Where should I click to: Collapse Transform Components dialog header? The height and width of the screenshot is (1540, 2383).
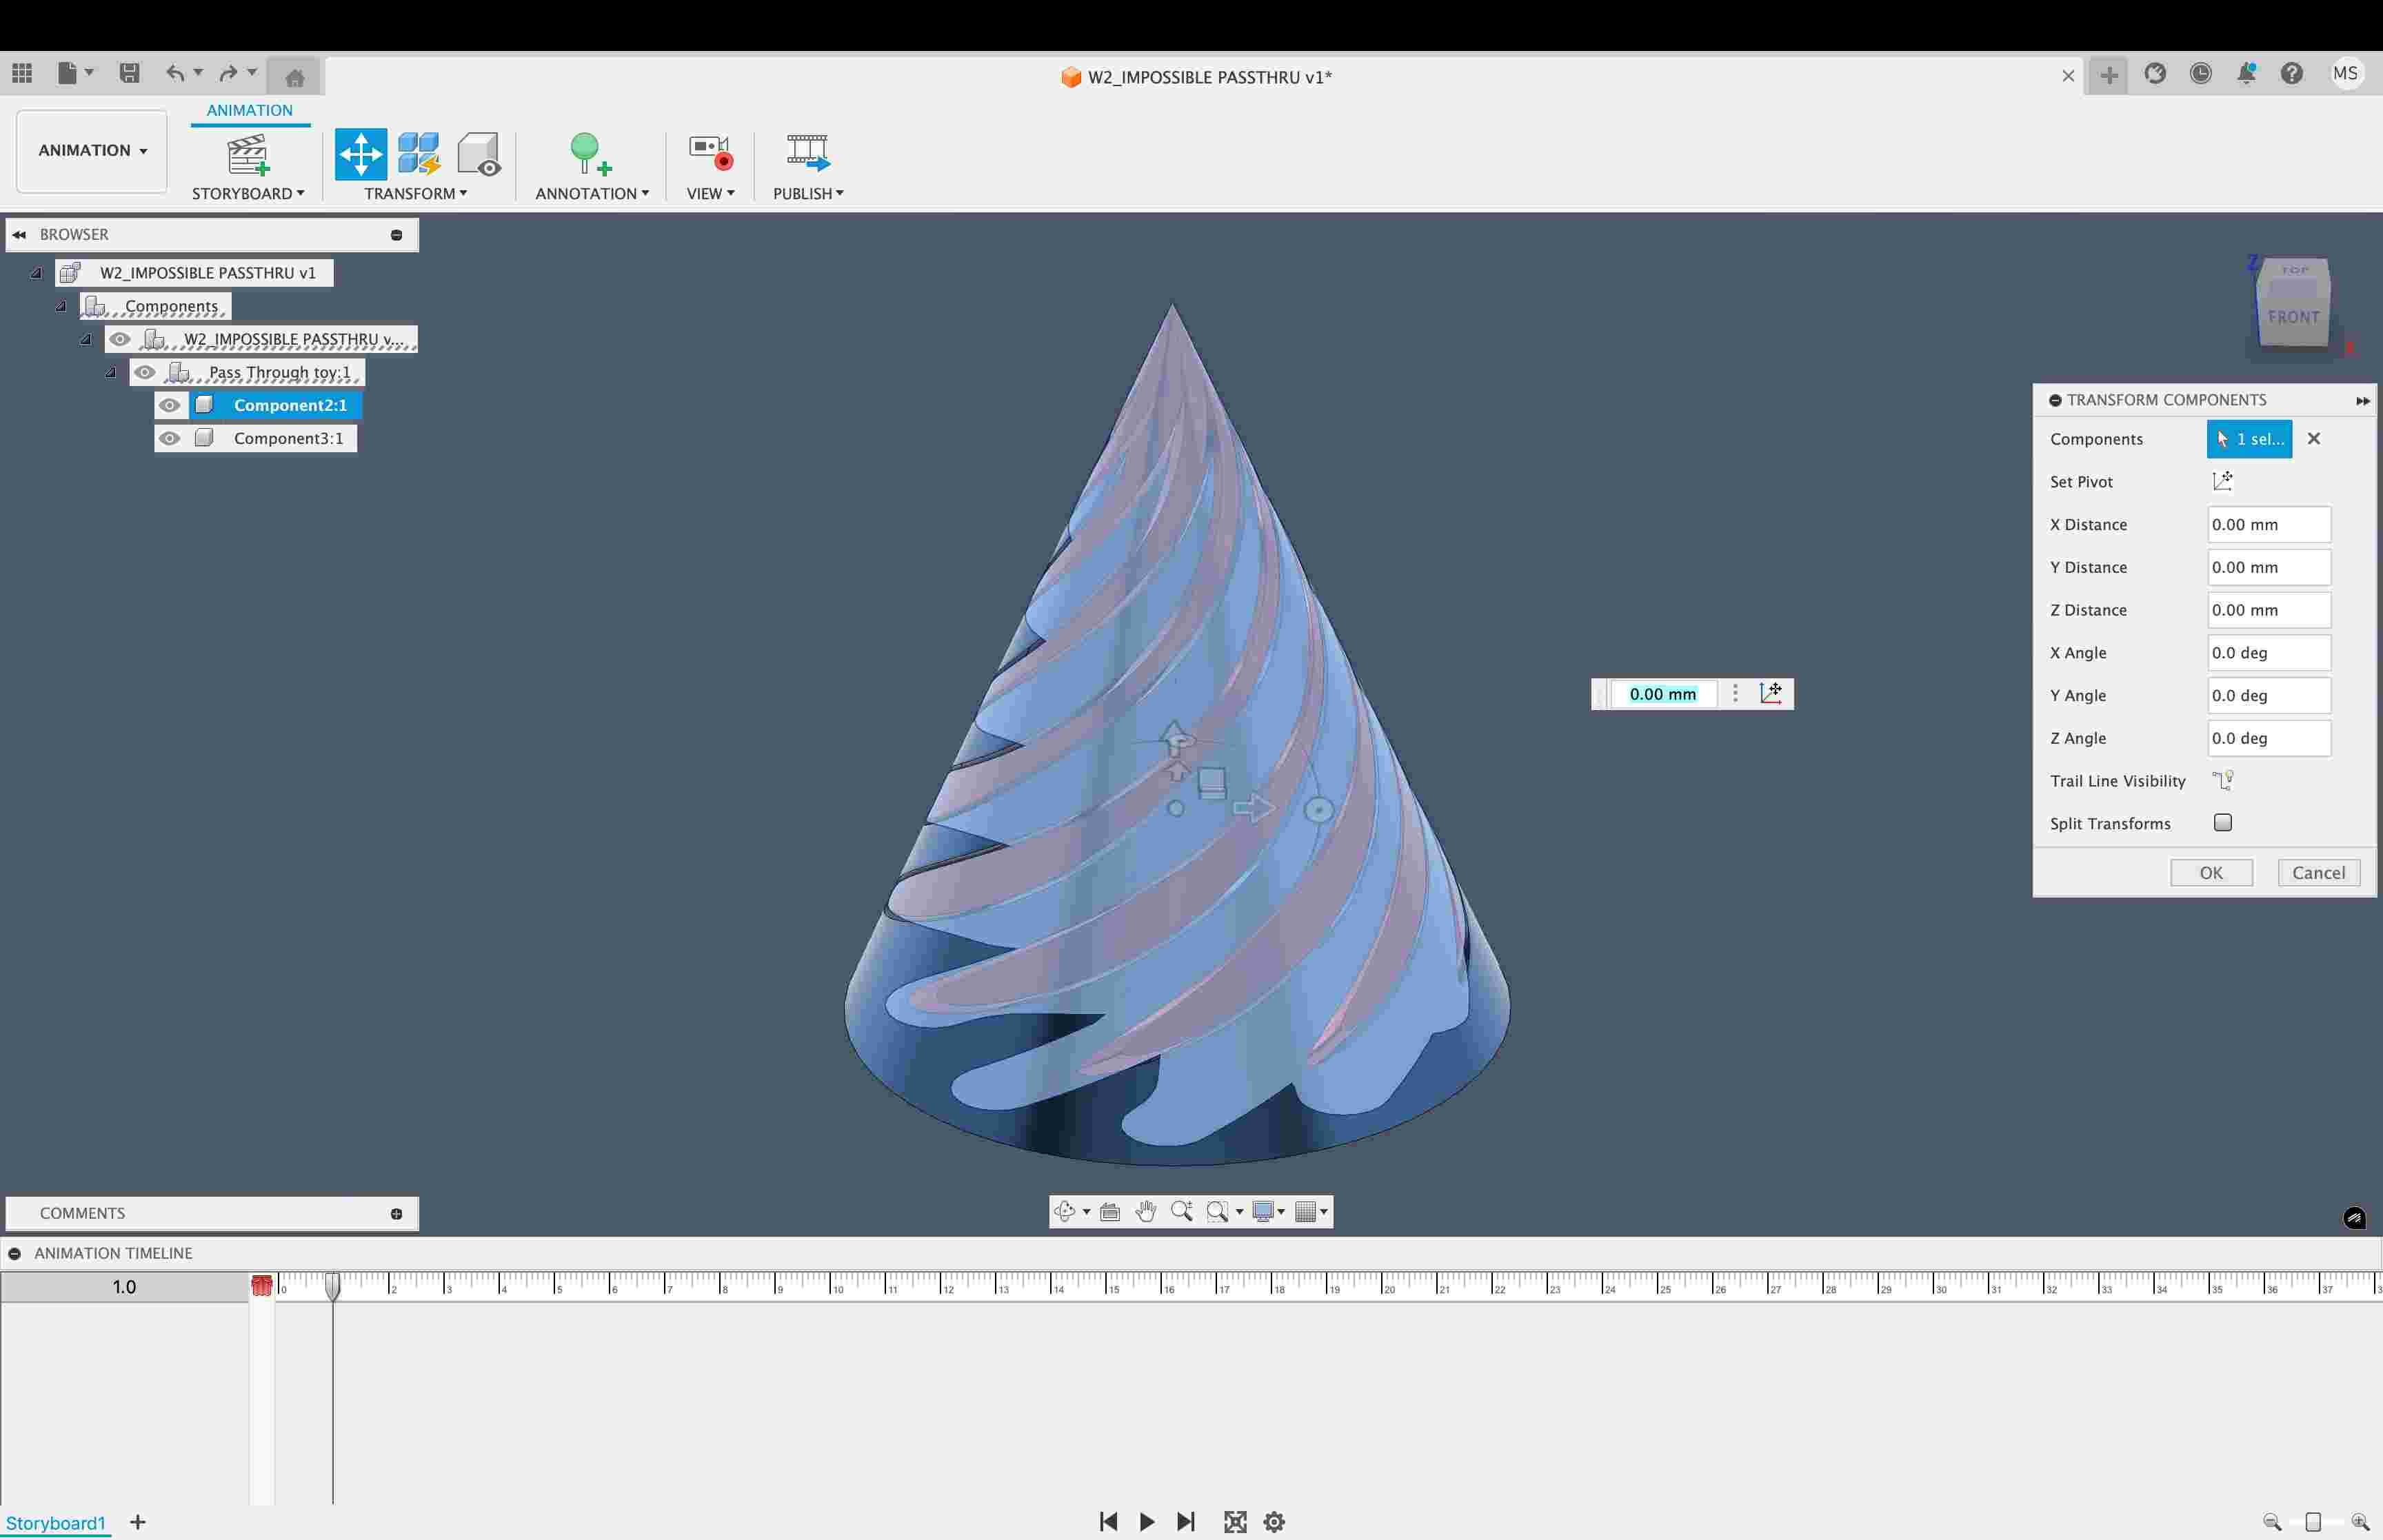2054,400
